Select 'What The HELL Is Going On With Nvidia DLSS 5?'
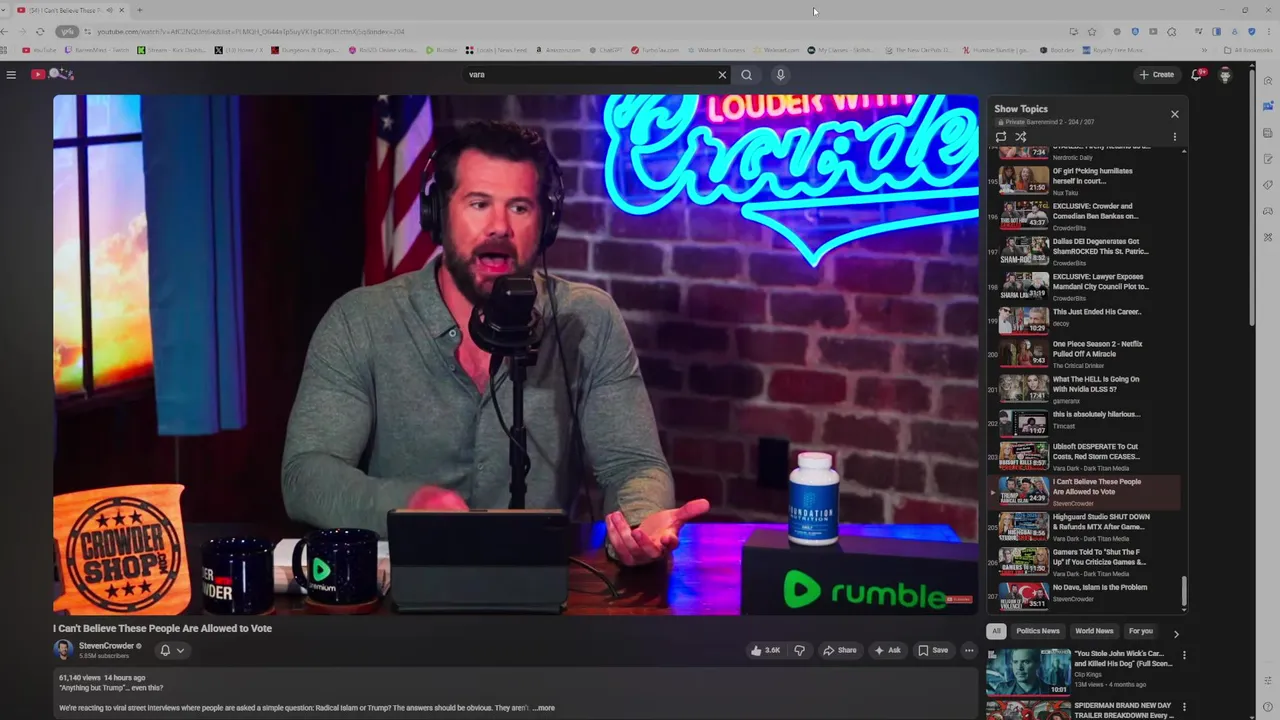 (1084, 389)
